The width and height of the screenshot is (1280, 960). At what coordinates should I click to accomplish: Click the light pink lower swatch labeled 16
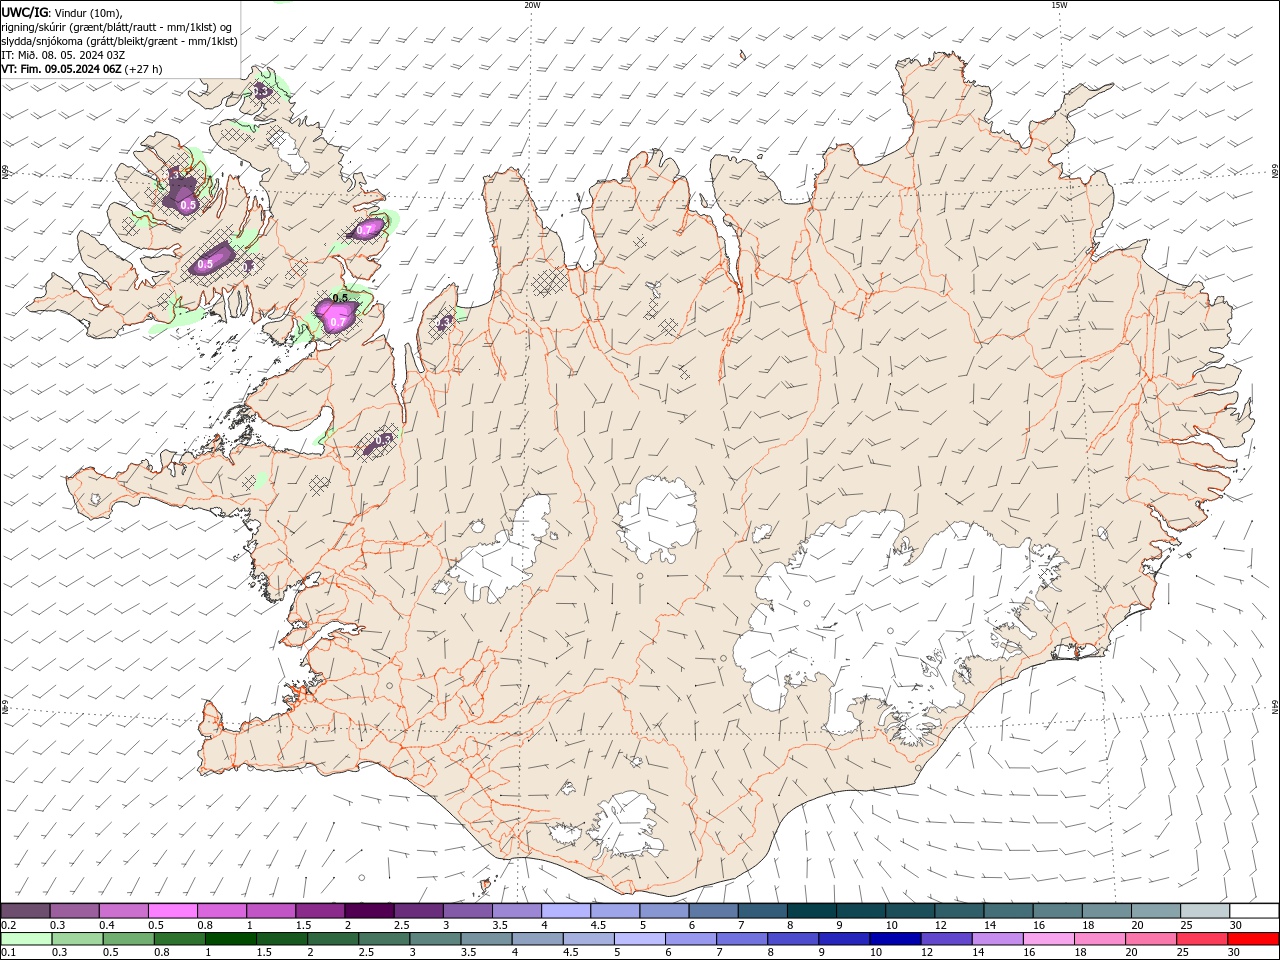1048,939
